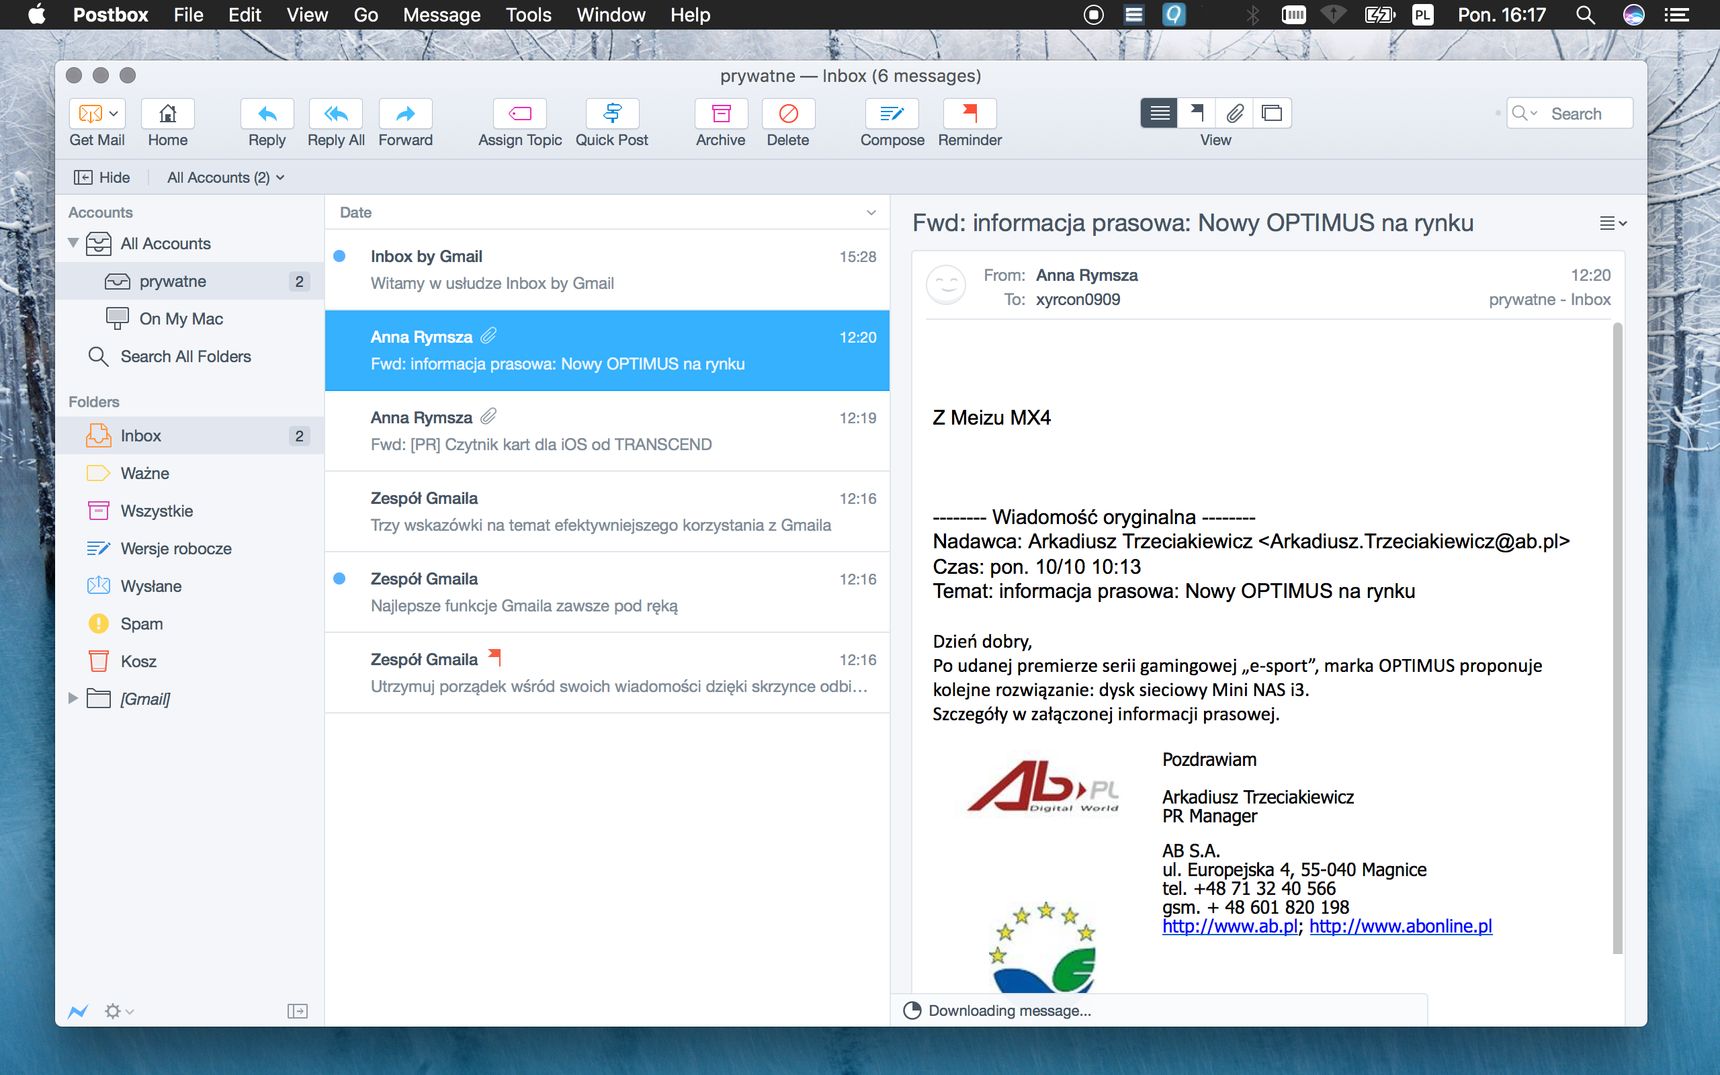This screenshot has height=1075, width=1720.
Task: Open the message list column options chevron
Action: pos(871,212)
